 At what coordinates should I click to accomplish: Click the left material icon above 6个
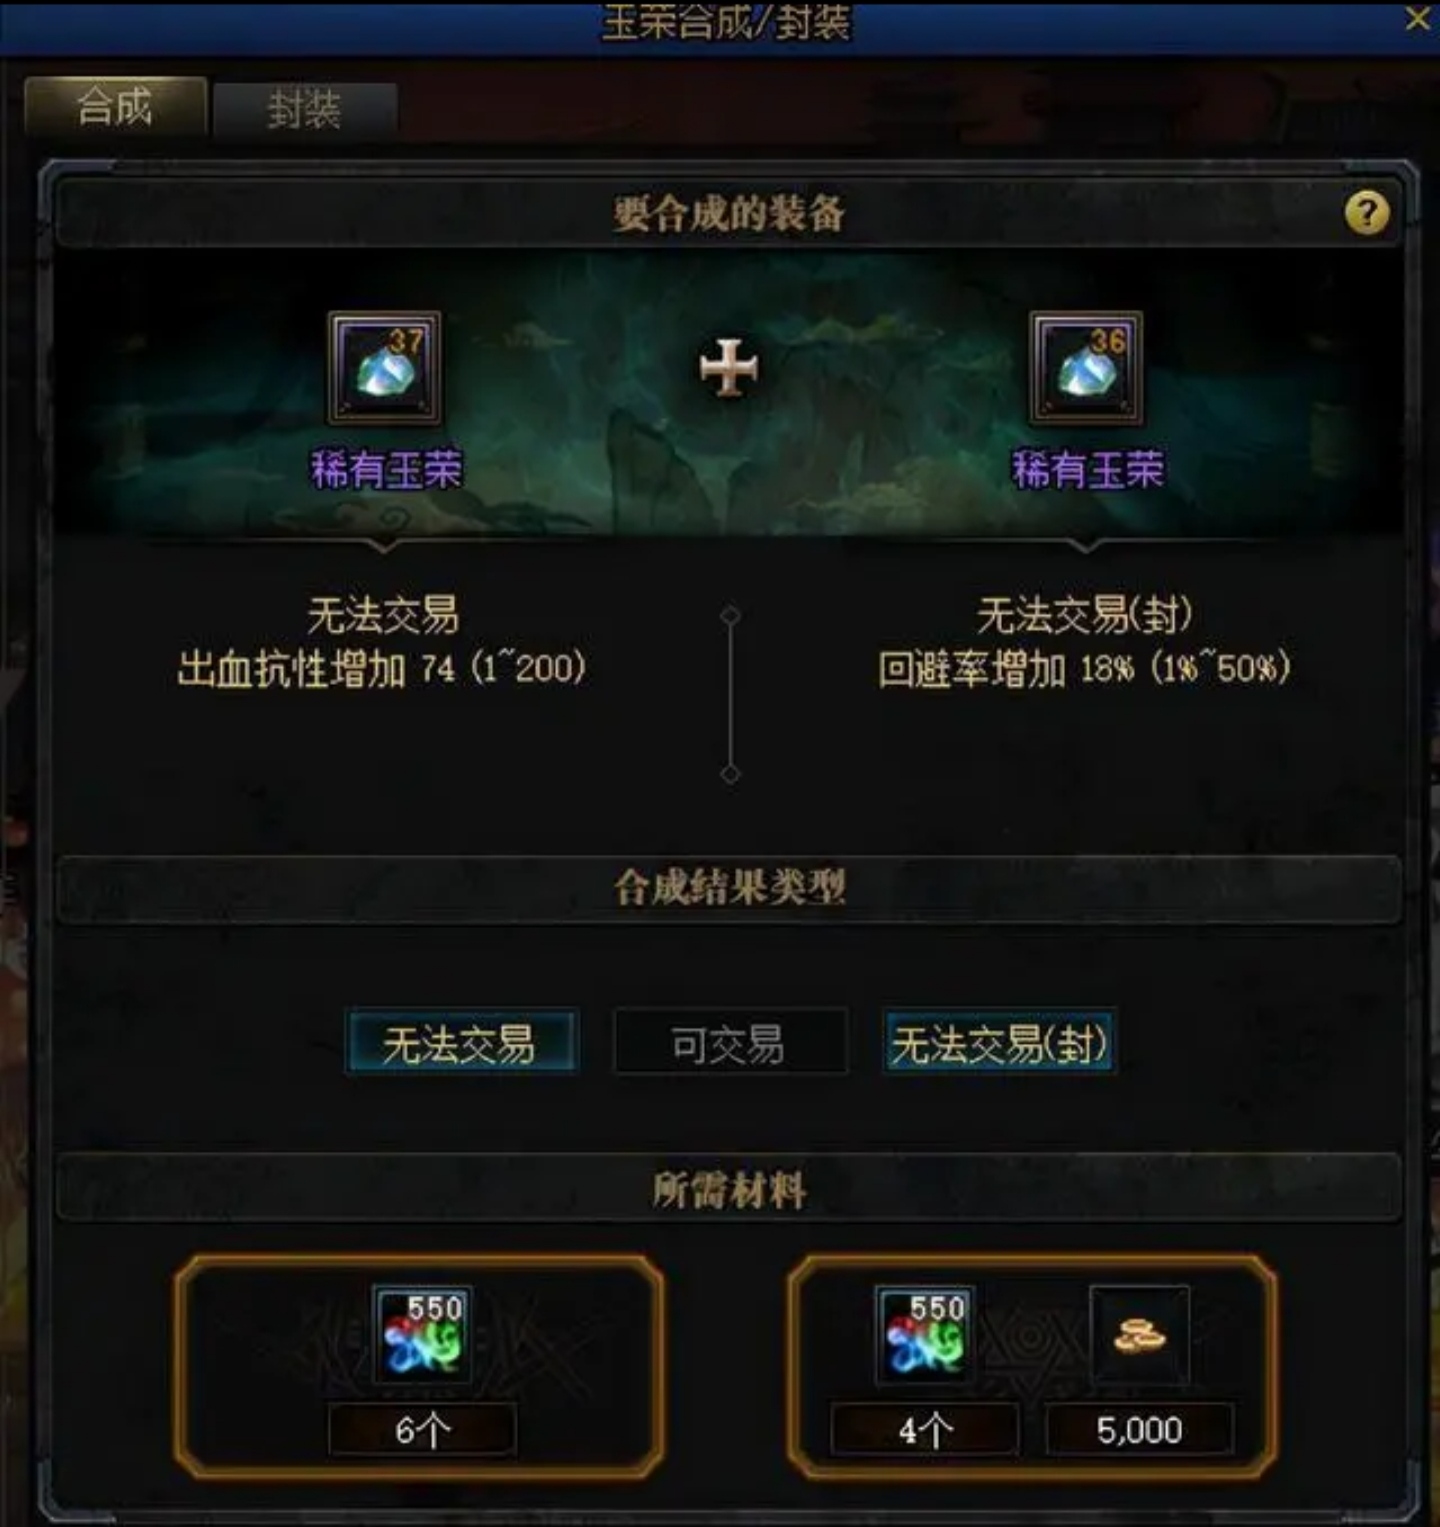(x=422, y=1335)
